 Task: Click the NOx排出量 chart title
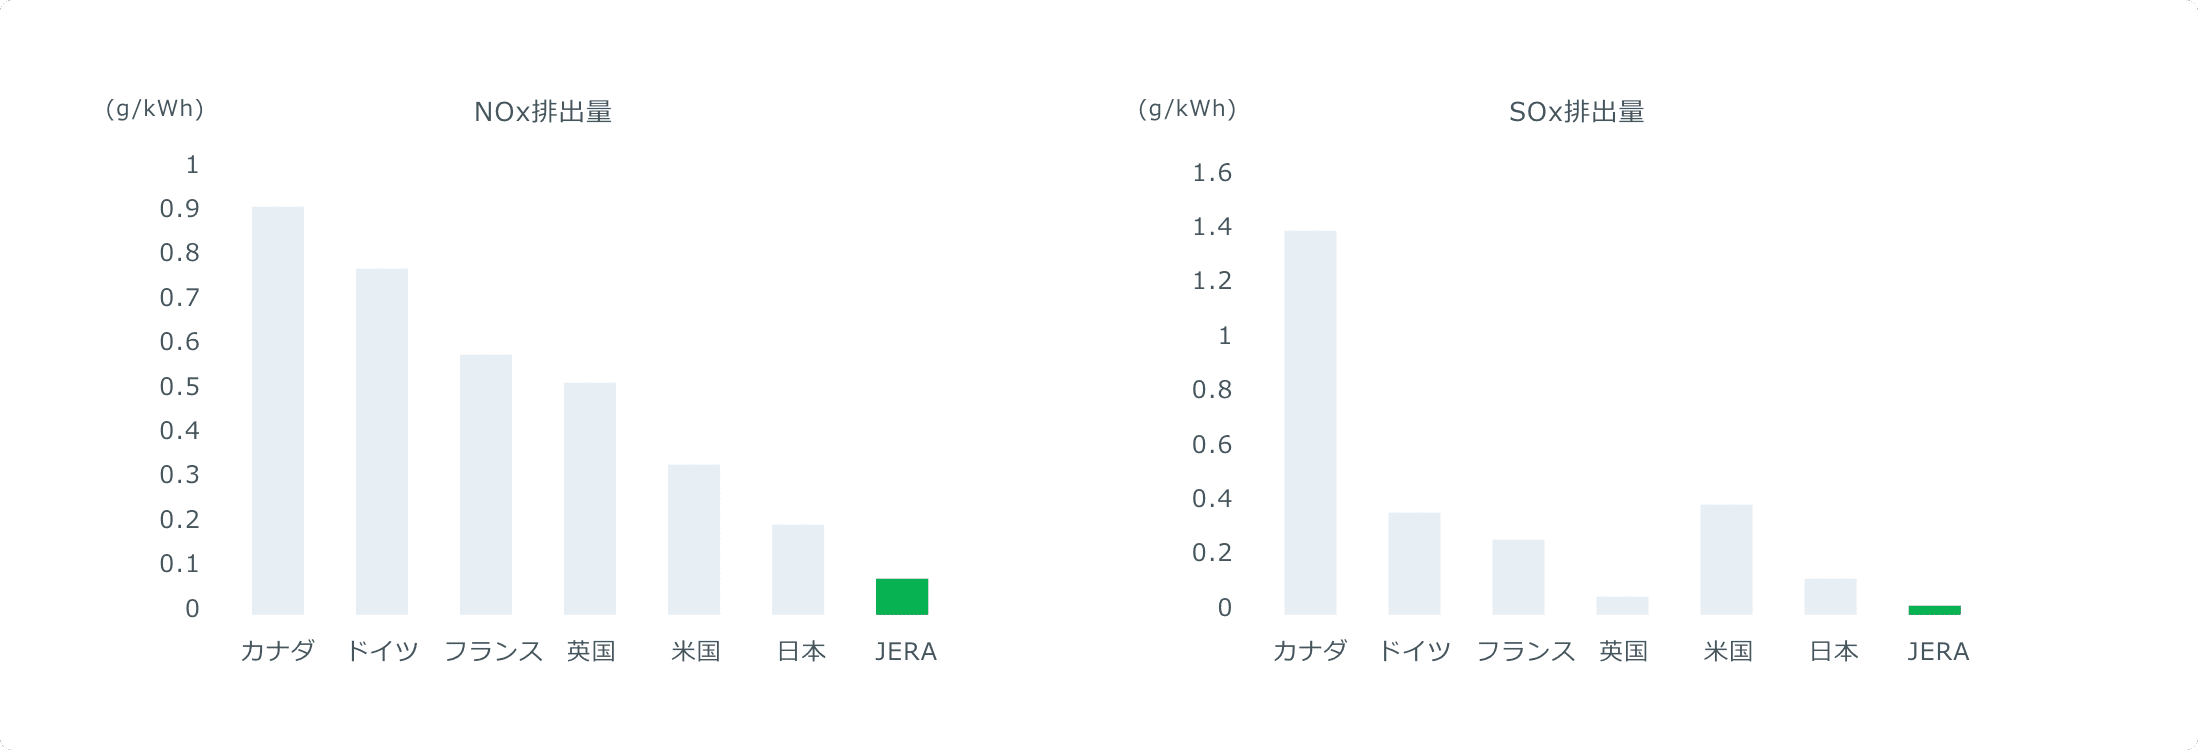click(543, 112)
